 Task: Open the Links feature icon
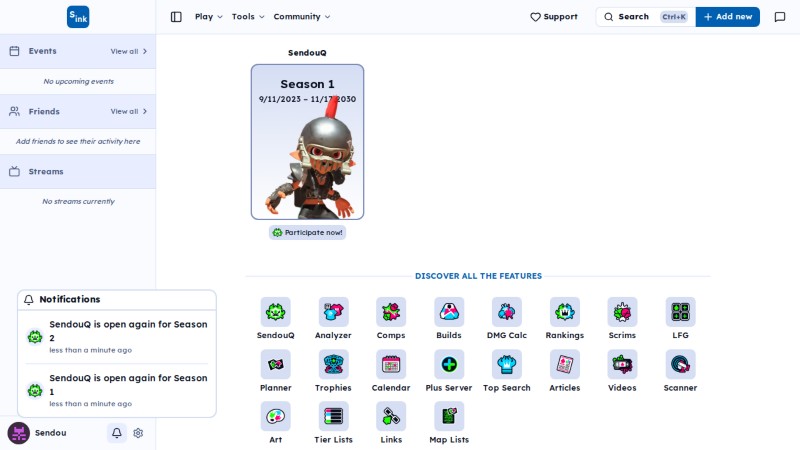pyautogui.click(x=391, y=416)
